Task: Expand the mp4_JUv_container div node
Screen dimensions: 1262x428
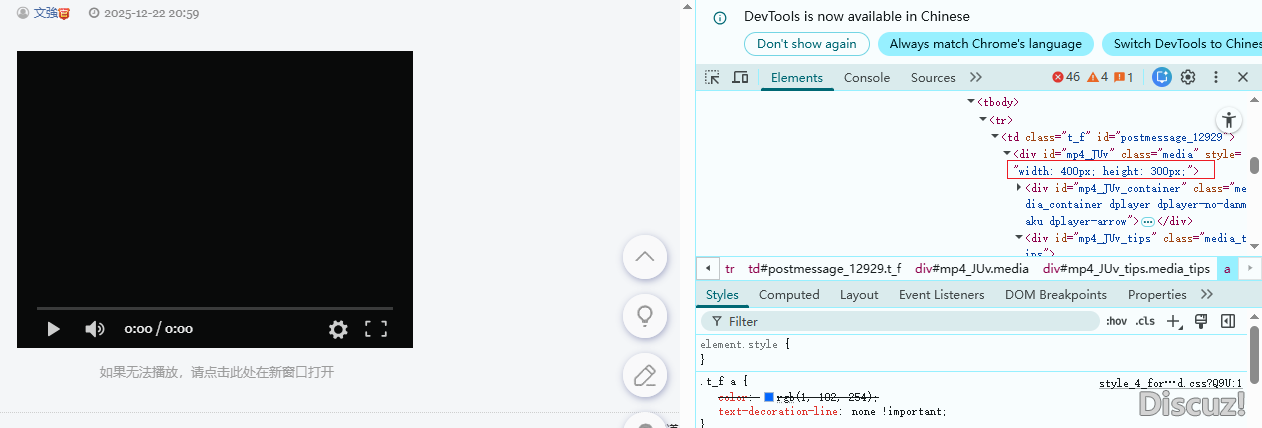Action: coord(1019,188)
